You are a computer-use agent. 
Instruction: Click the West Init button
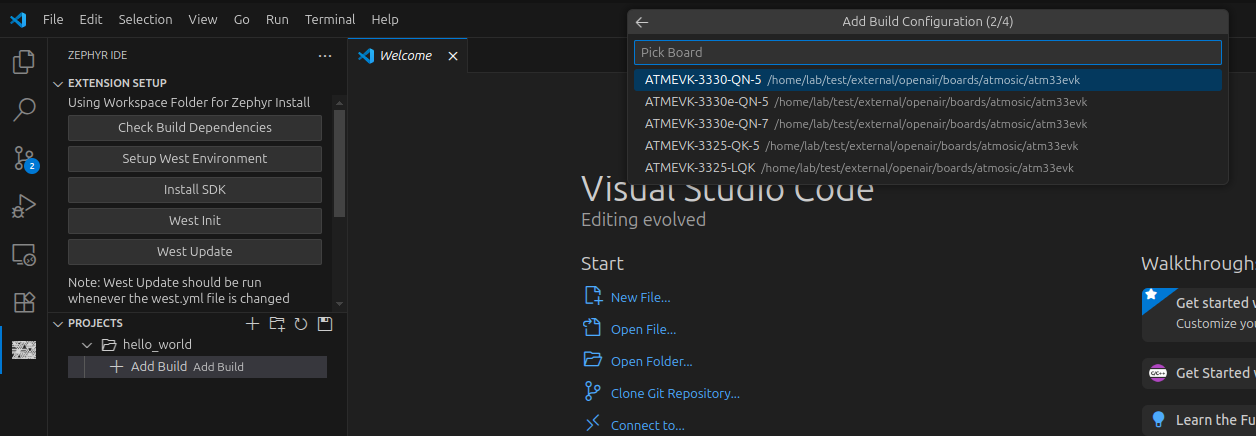pyautogui.click(x=195, y=221)
